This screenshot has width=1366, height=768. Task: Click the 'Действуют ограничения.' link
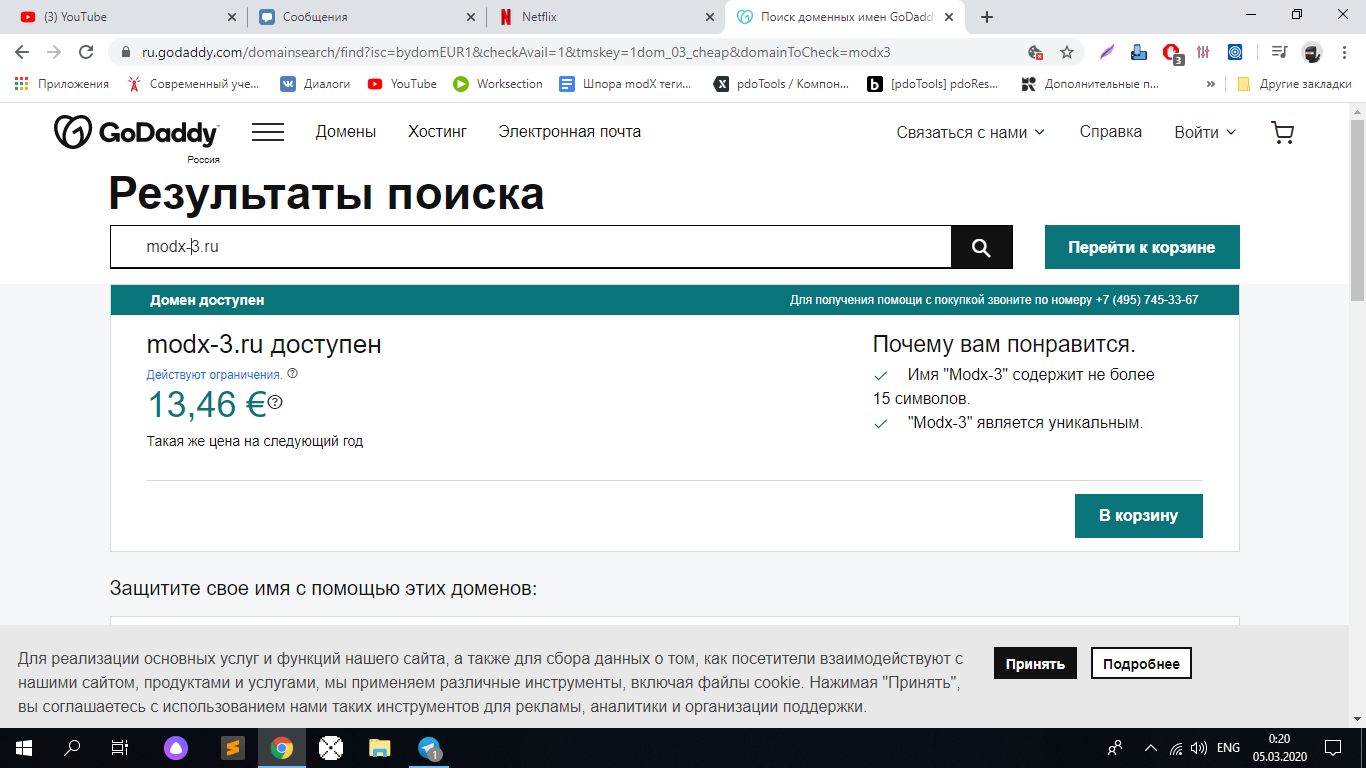pyautogui.click(x=214, y=375)
